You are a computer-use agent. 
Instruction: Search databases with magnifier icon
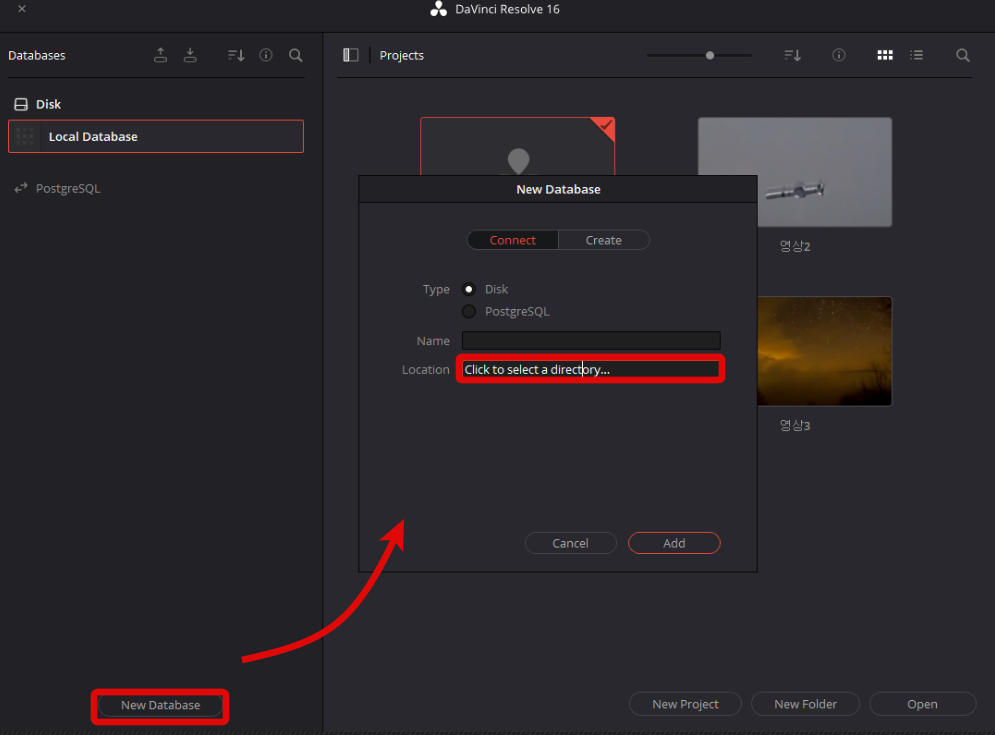[x=296, y=55]
